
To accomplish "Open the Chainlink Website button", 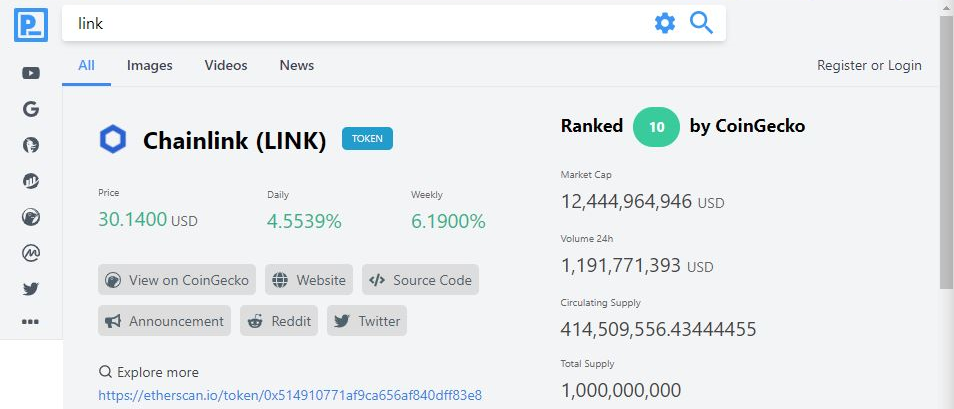I will tap(309, 280).
